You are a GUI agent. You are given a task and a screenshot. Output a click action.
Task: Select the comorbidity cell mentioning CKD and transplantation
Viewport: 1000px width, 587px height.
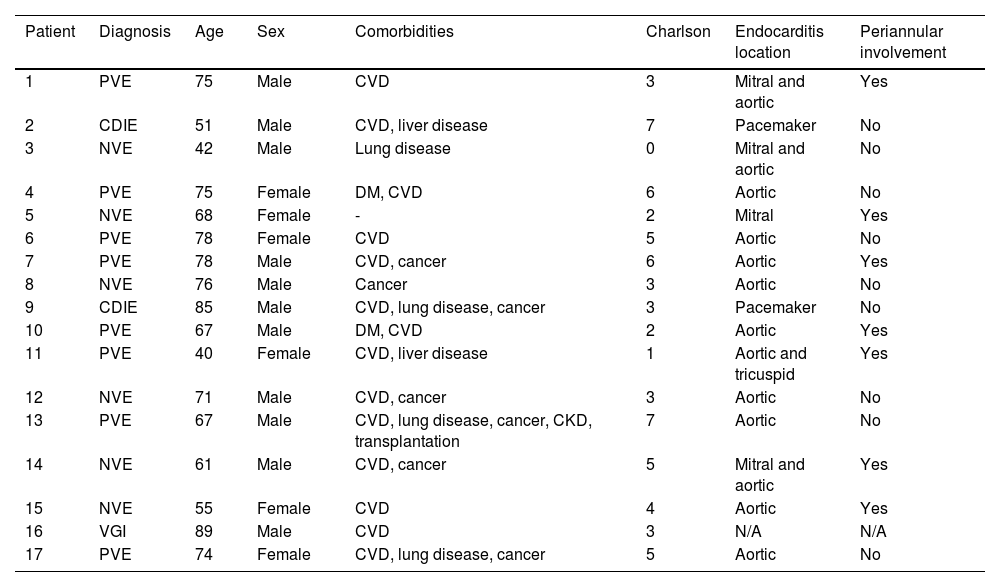point(473,430)
